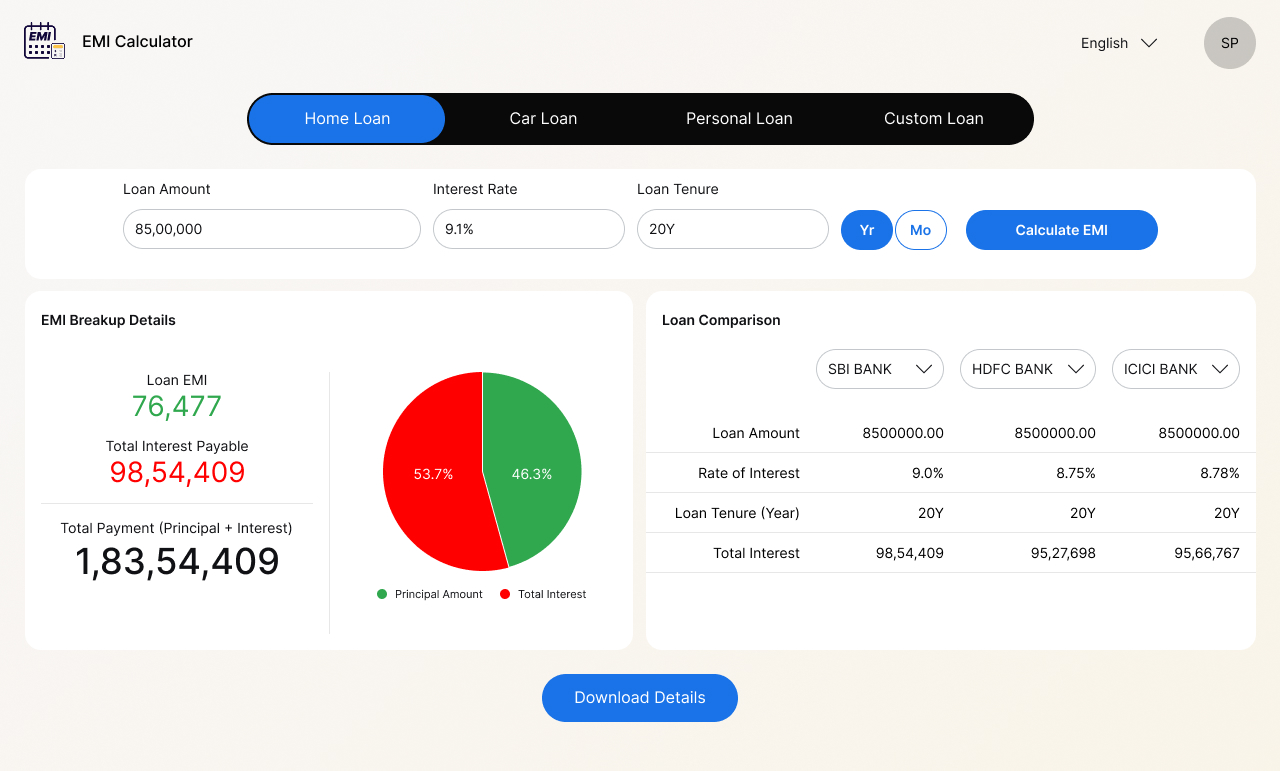
Task: Click the language selector chevron
Action: coord(1148,43)
